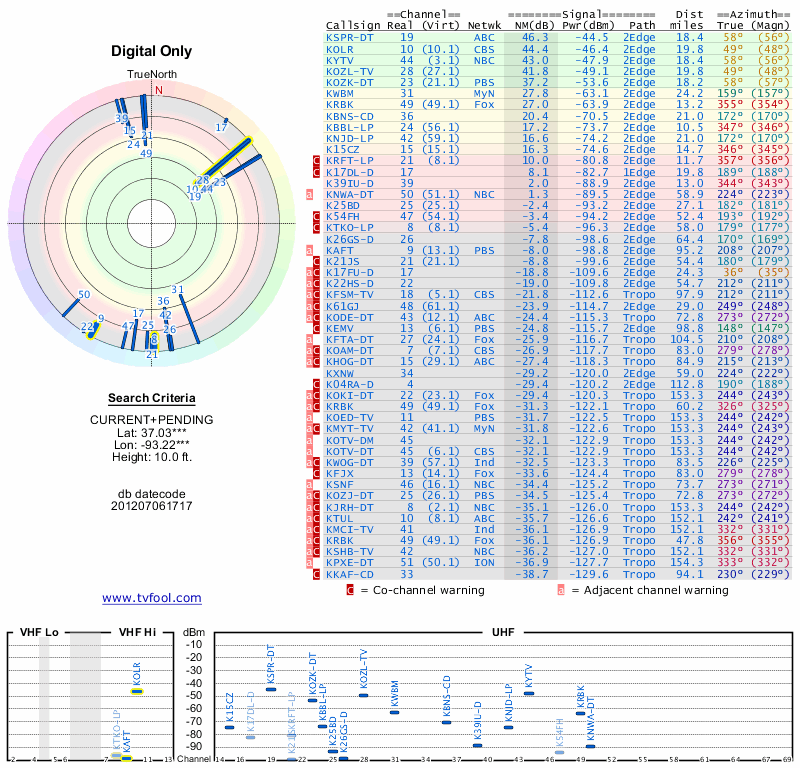Viewport: 800px width, 768px height.
Task: Click the co-channel C badge beside K04RA-D
Action: click(316, 384)
